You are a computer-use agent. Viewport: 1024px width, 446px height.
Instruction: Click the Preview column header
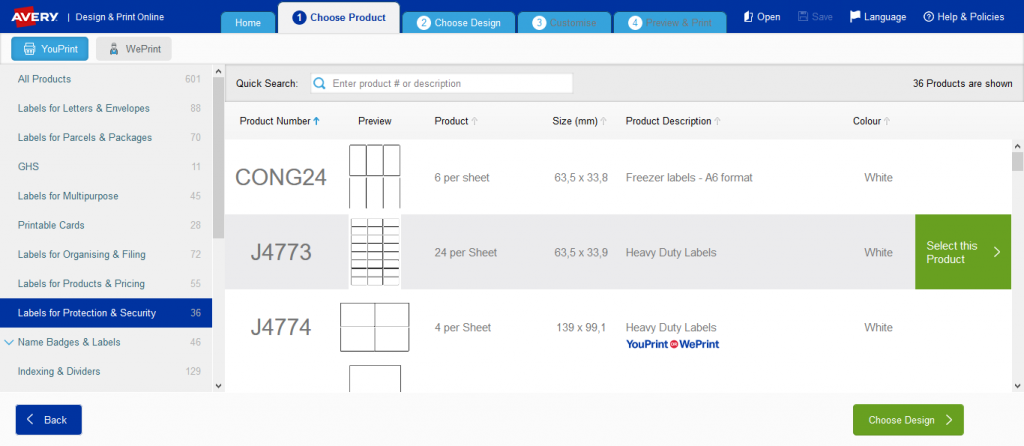coord(375,121)
